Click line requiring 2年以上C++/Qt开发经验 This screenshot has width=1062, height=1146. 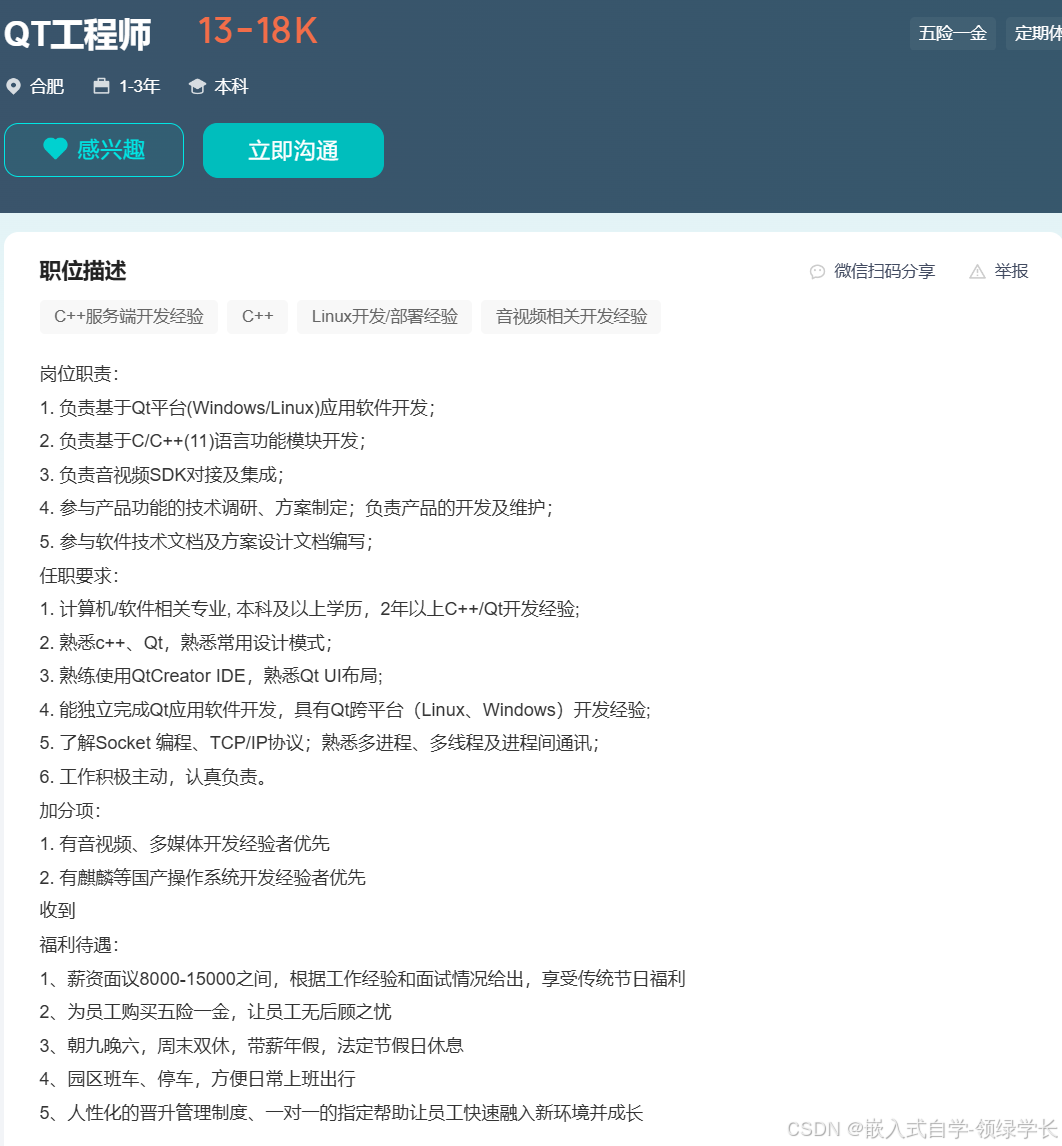310,609
